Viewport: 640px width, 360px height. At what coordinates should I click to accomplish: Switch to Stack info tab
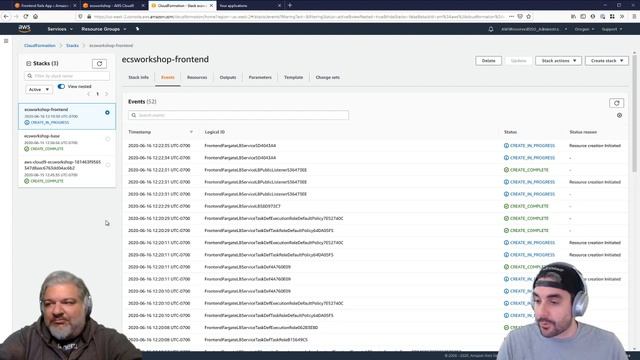pos(138,77)
